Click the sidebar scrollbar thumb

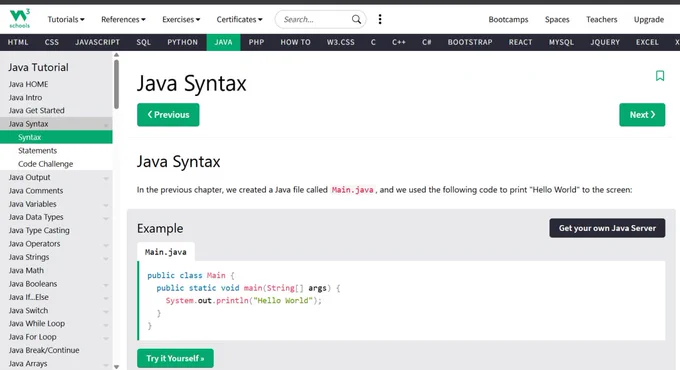click(116, 84)
